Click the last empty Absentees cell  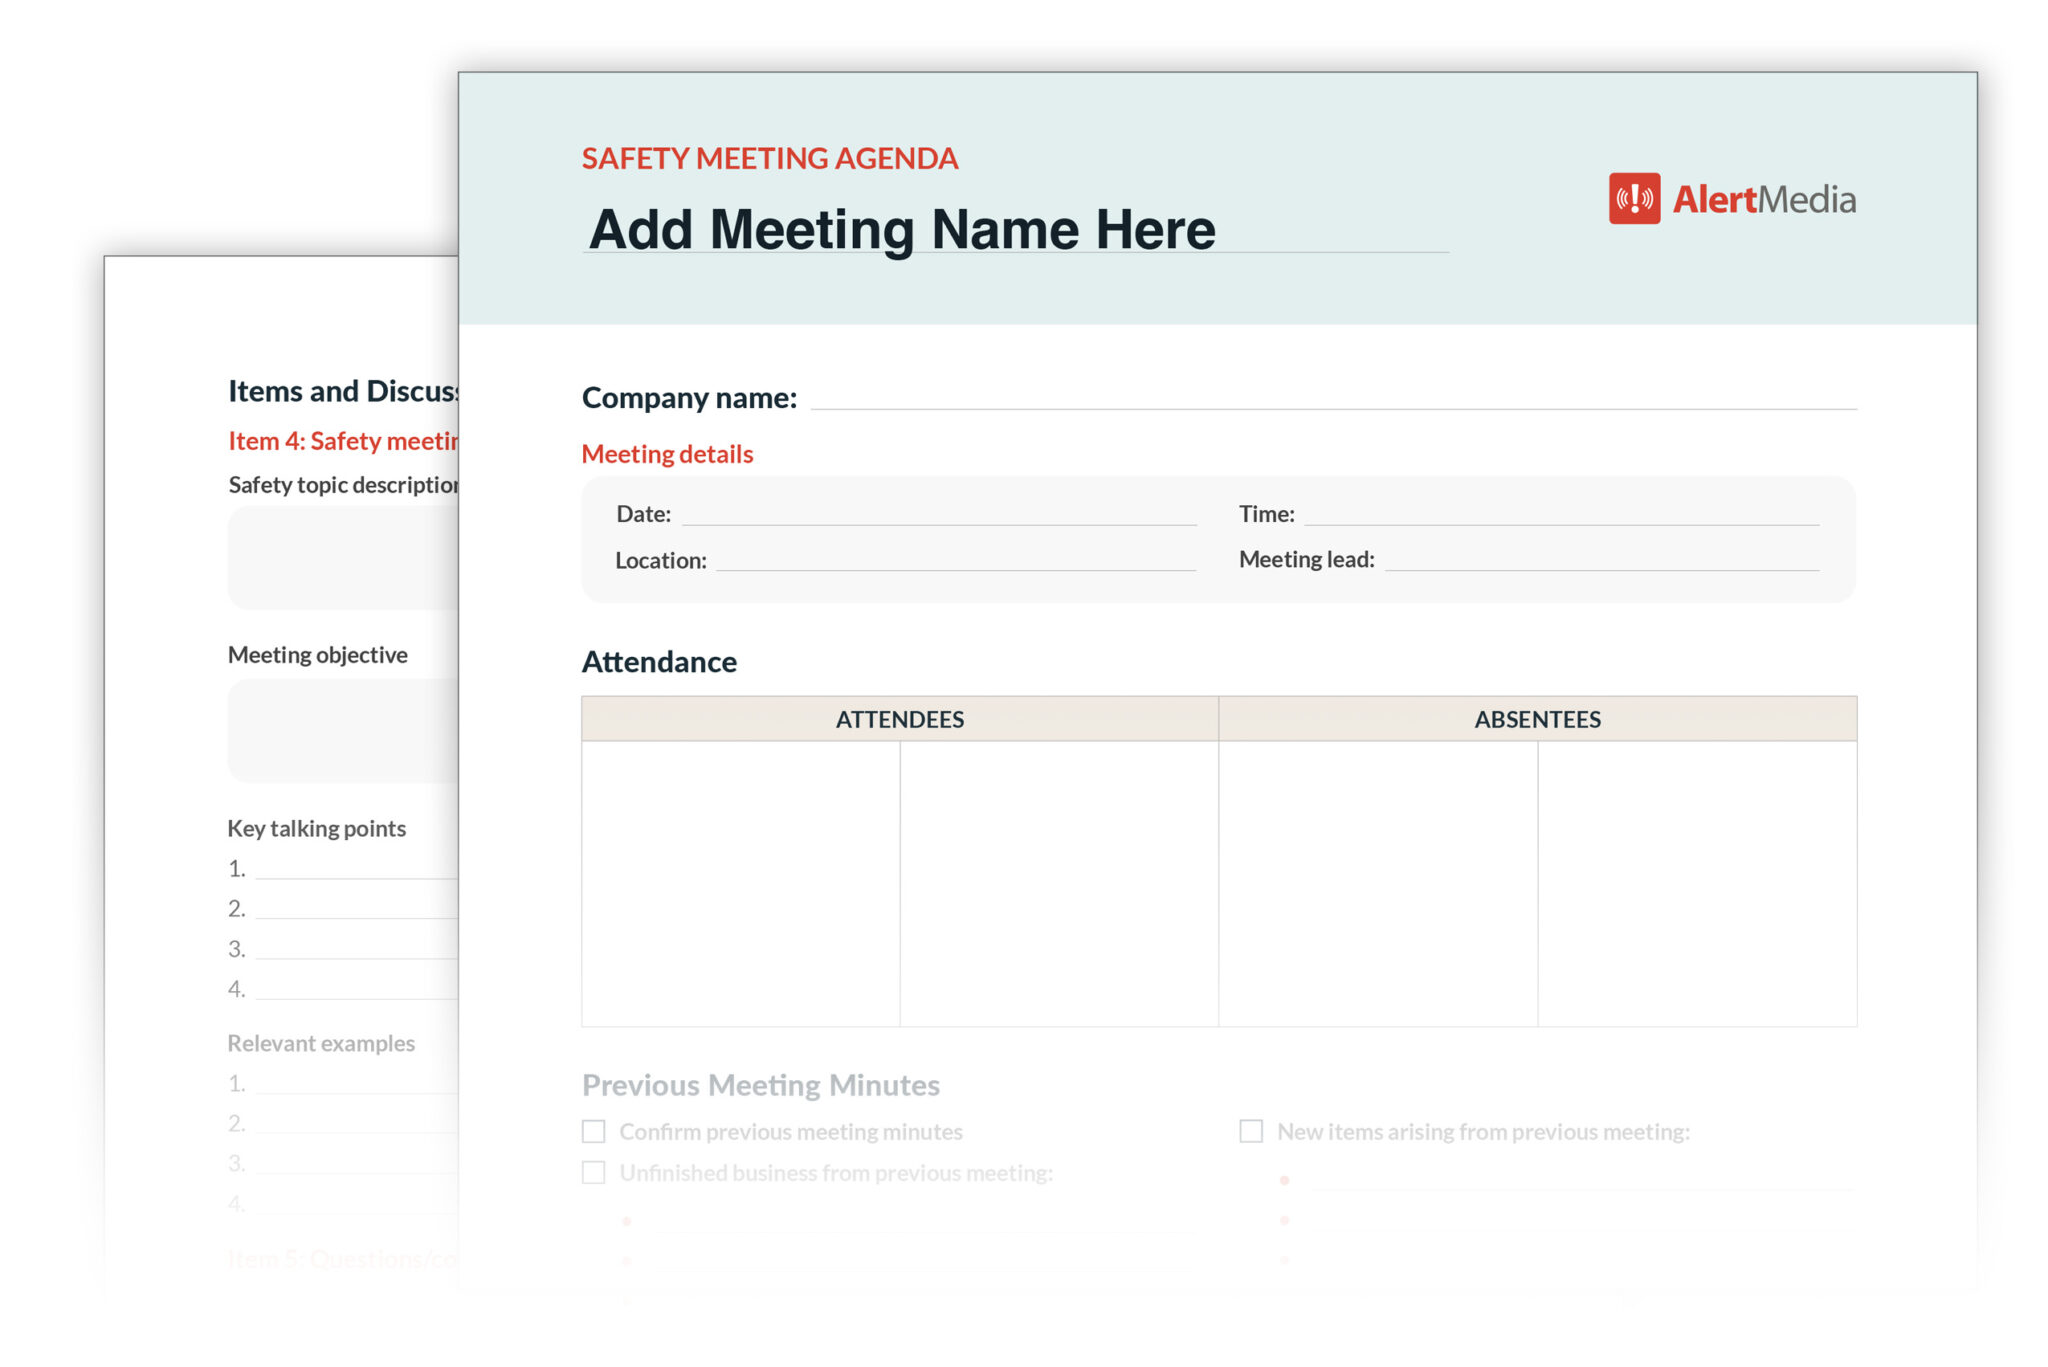pyautogui.click(x=1696, y=883)
